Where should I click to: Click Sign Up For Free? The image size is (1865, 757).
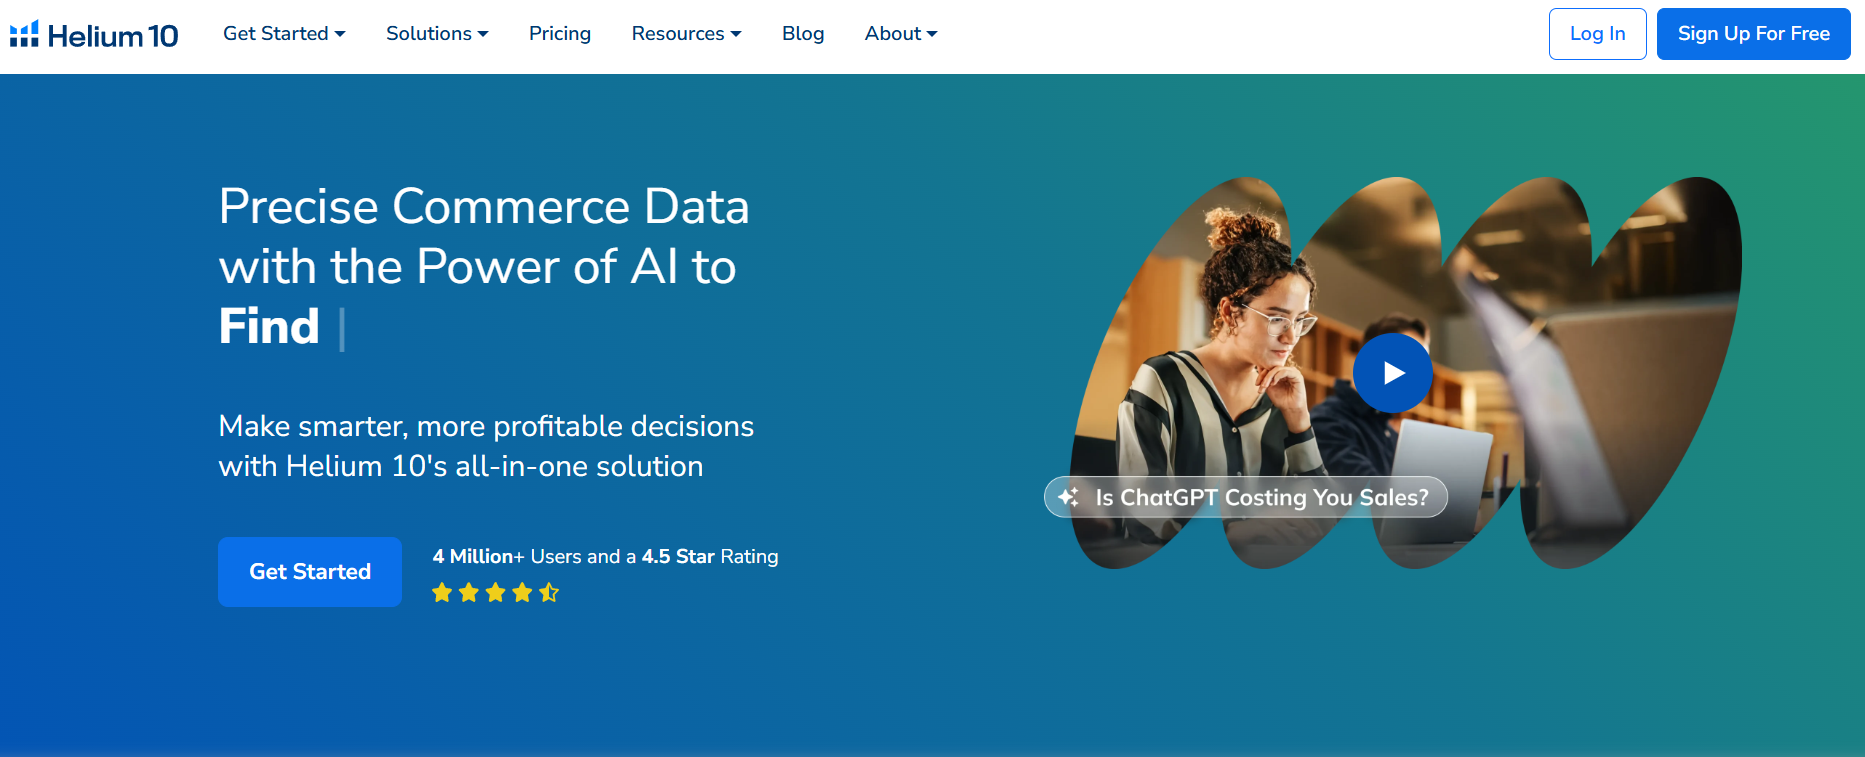(1753, 34)
